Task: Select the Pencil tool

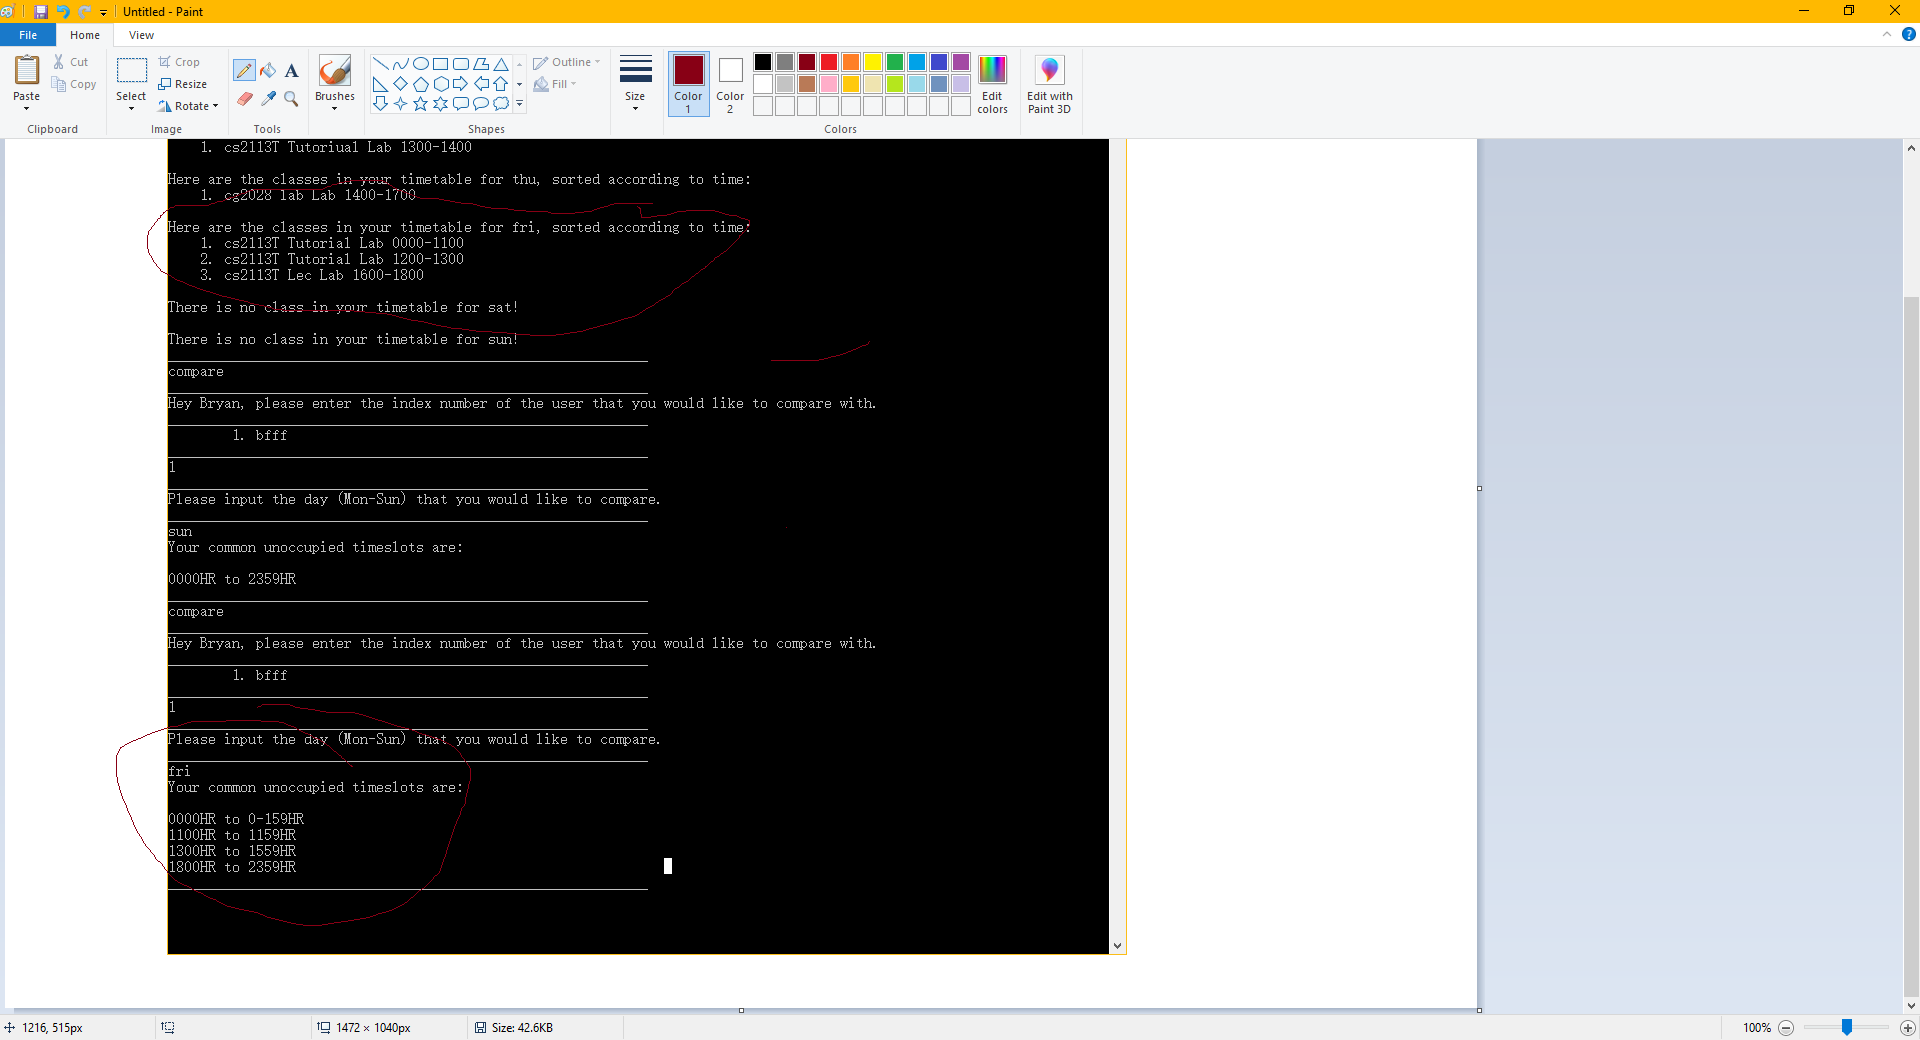Action: [244, 70]
